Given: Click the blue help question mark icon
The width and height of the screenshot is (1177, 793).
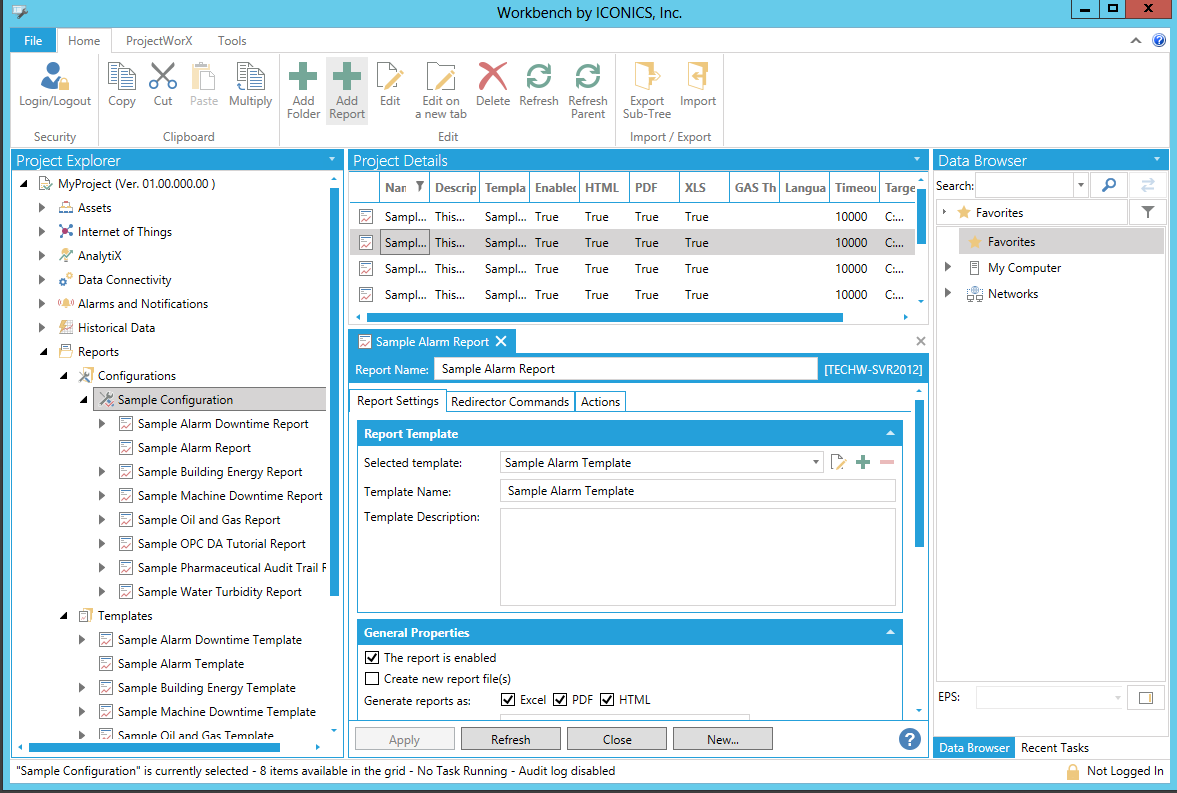Looking at the screenshot, I should [x=909, y=739].
